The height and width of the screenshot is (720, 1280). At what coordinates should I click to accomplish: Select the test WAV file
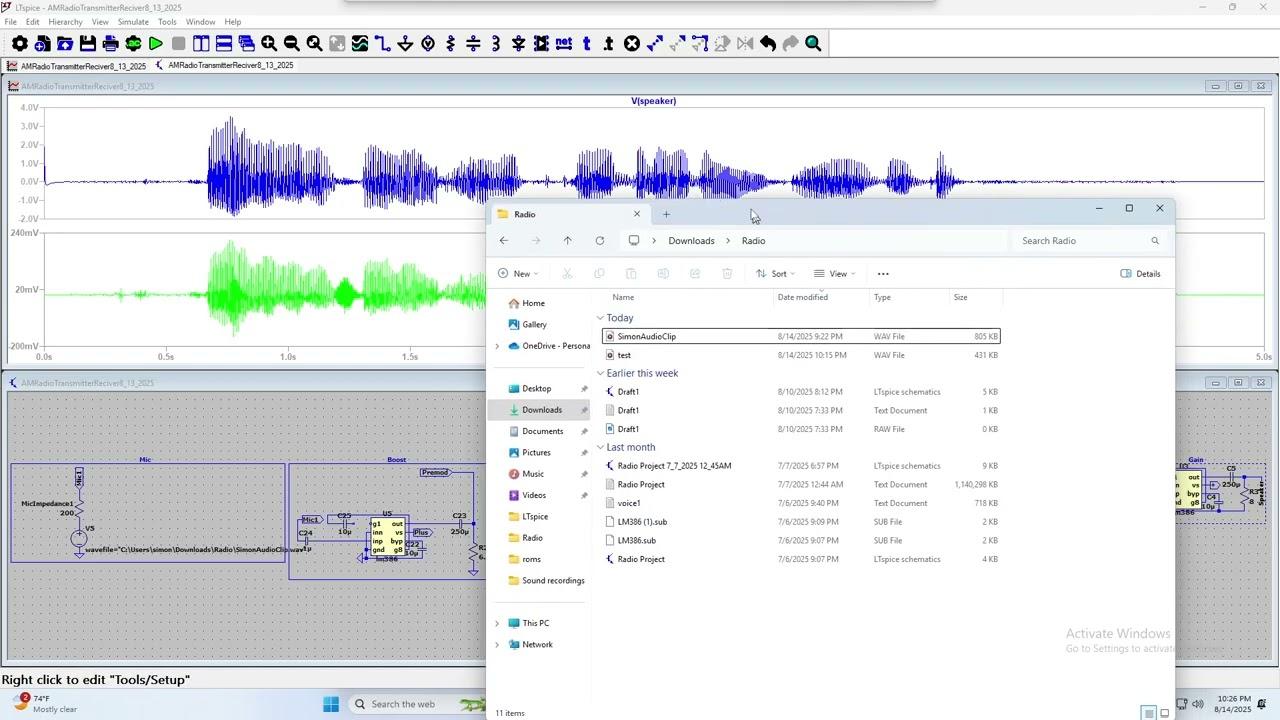click(x=801, y=355)
